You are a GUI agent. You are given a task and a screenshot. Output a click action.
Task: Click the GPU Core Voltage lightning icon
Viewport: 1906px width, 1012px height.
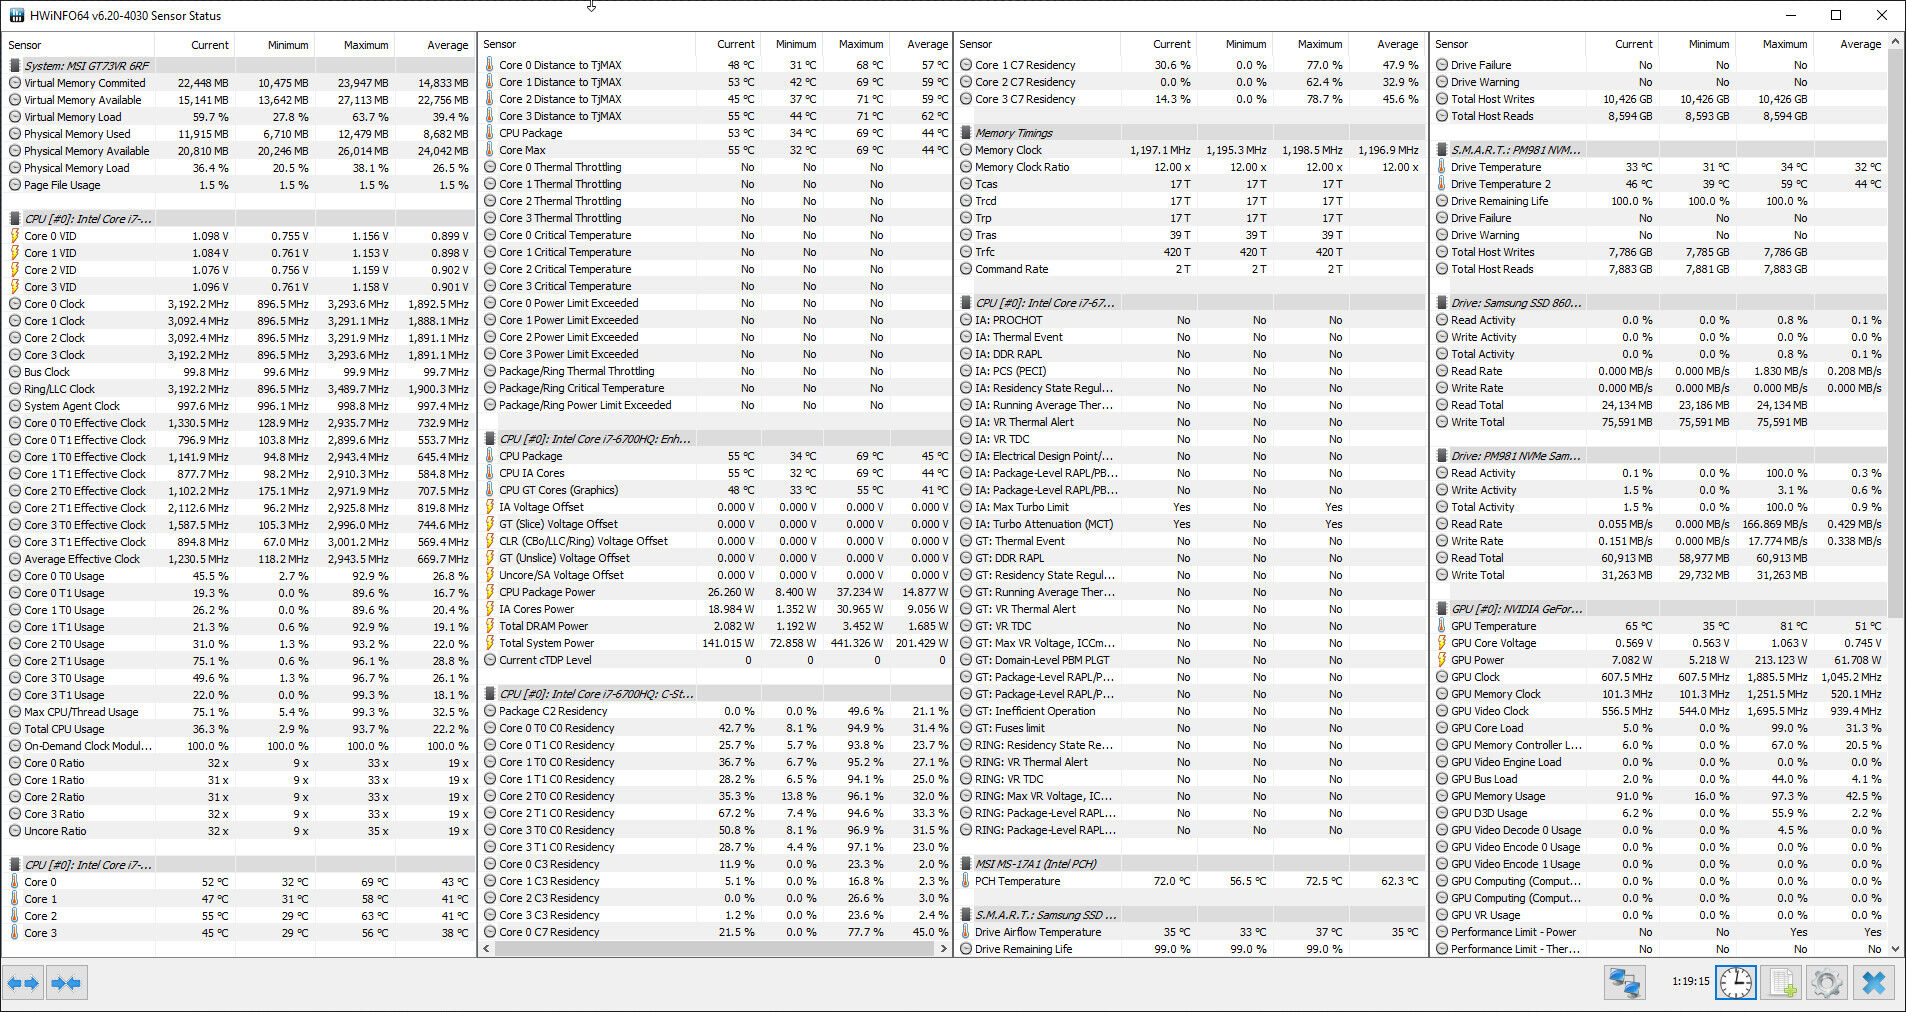(x=1442, y=643)
